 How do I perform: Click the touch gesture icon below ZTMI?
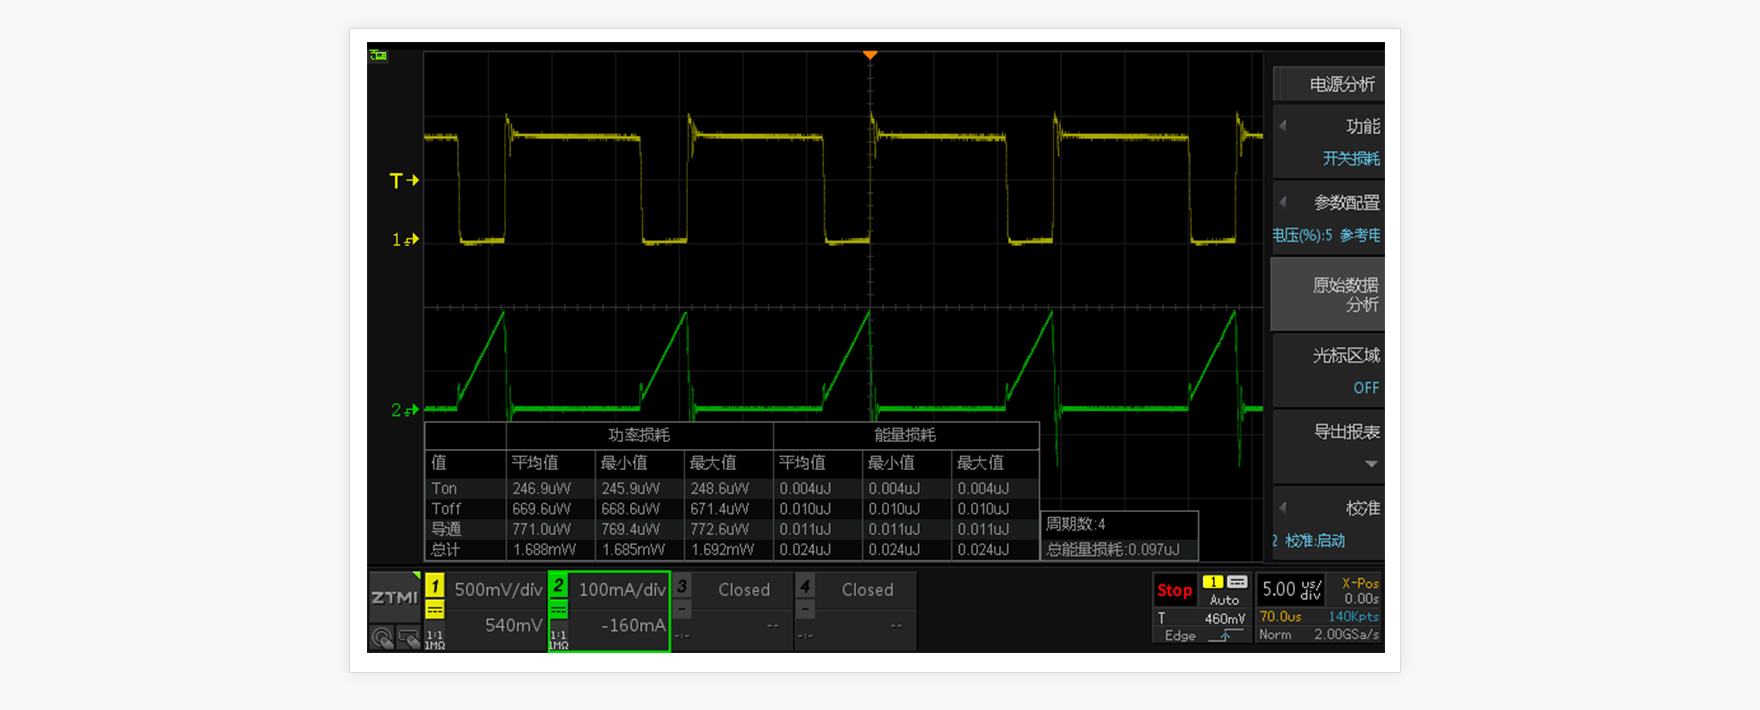382,637
